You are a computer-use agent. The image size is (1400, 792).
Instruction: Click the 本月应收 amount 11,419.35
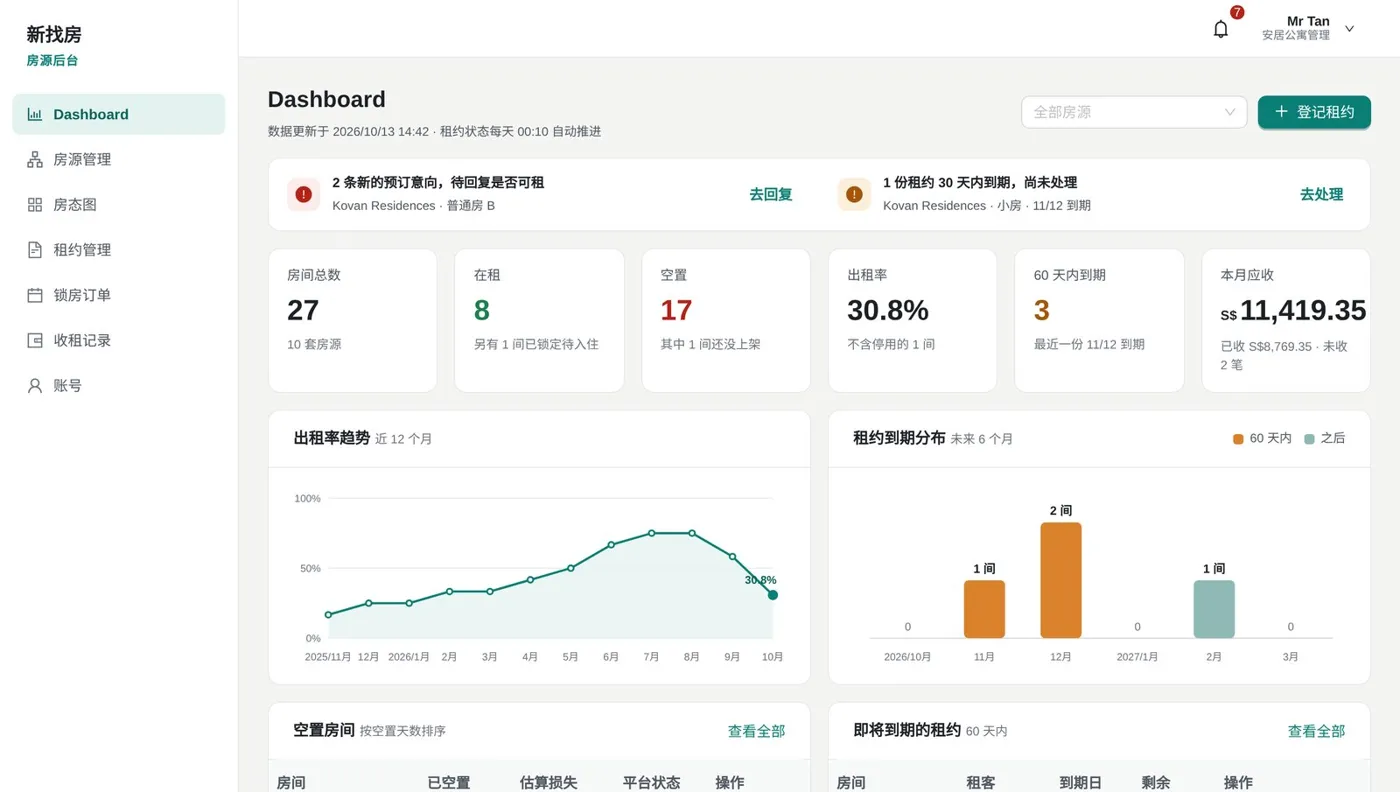click(1303, 310)
